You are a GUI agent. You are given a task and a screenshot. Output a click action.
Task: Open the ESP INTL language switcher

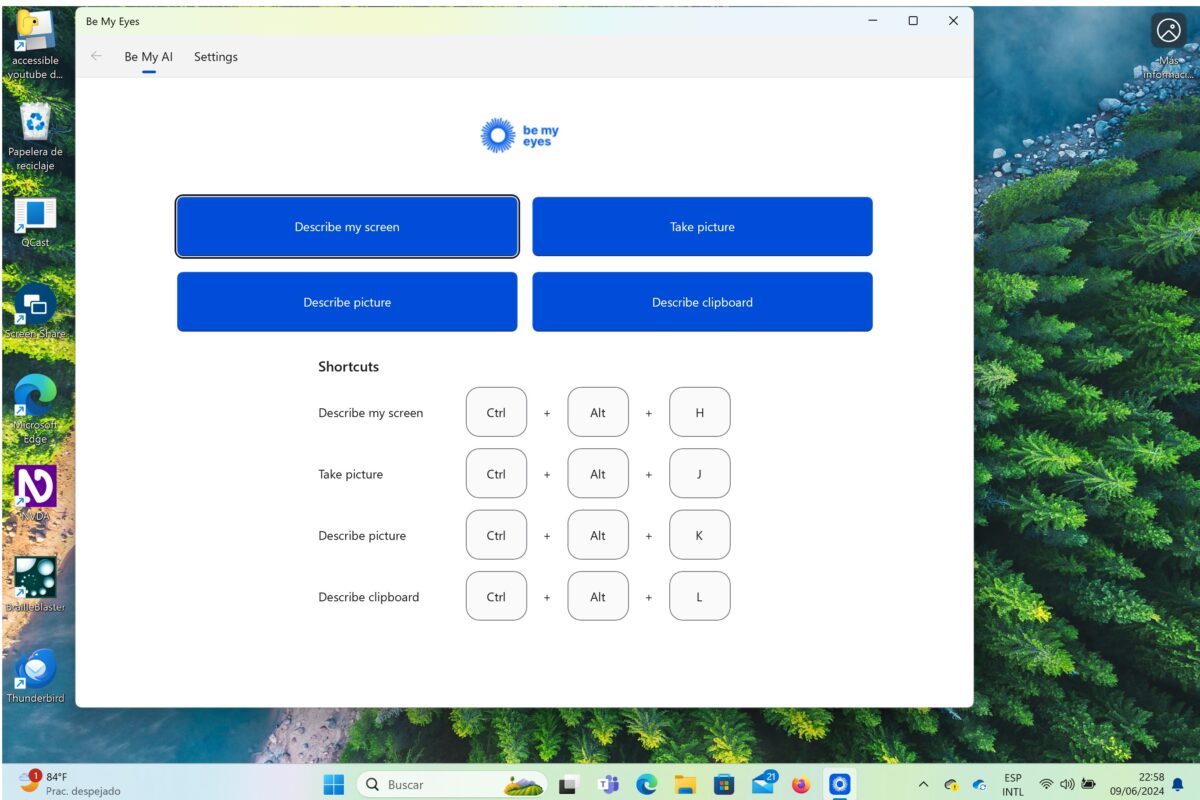tap(1013, 784)
